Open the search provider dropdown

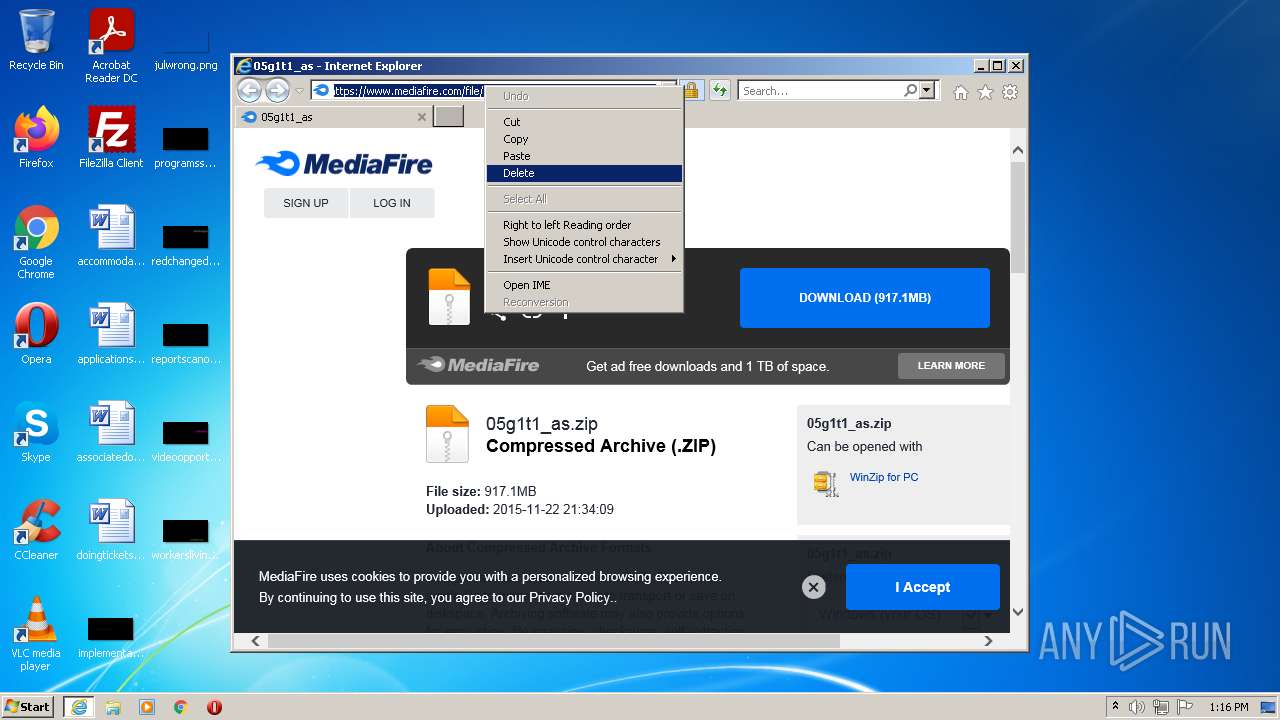pyautogui.click(x=926, y=90)
